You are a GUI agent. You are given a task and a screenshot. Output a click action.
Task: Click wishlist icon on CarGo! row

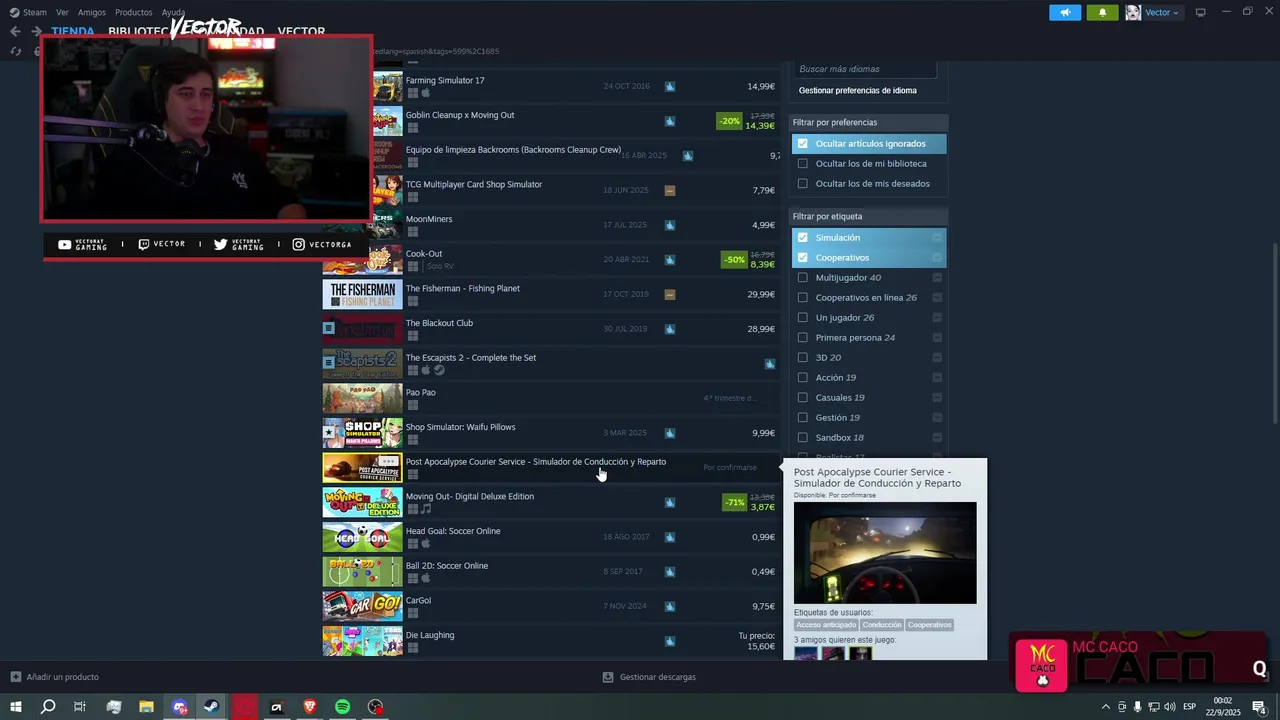pos(670,606)
